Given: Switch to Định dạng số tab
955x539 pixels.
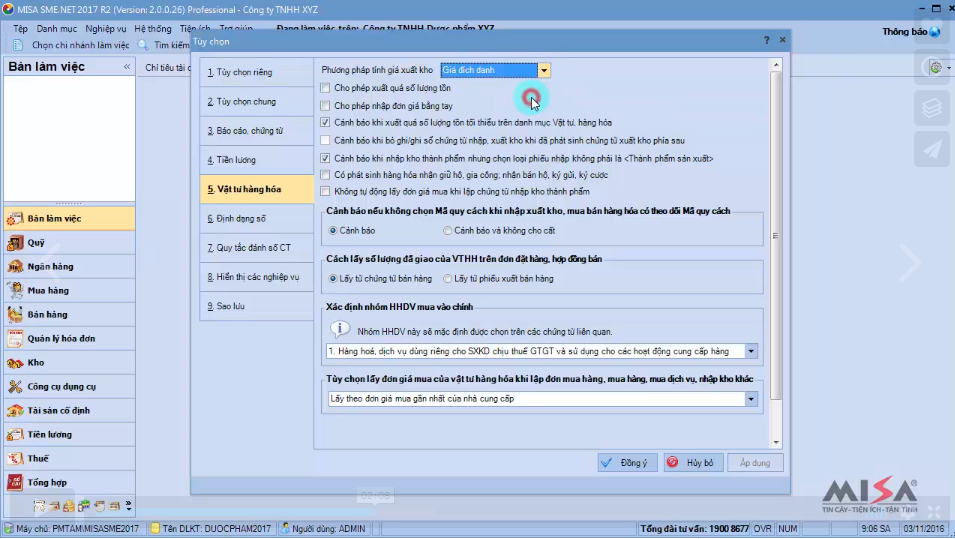Looking at the screenshot, I should [256, 219].
